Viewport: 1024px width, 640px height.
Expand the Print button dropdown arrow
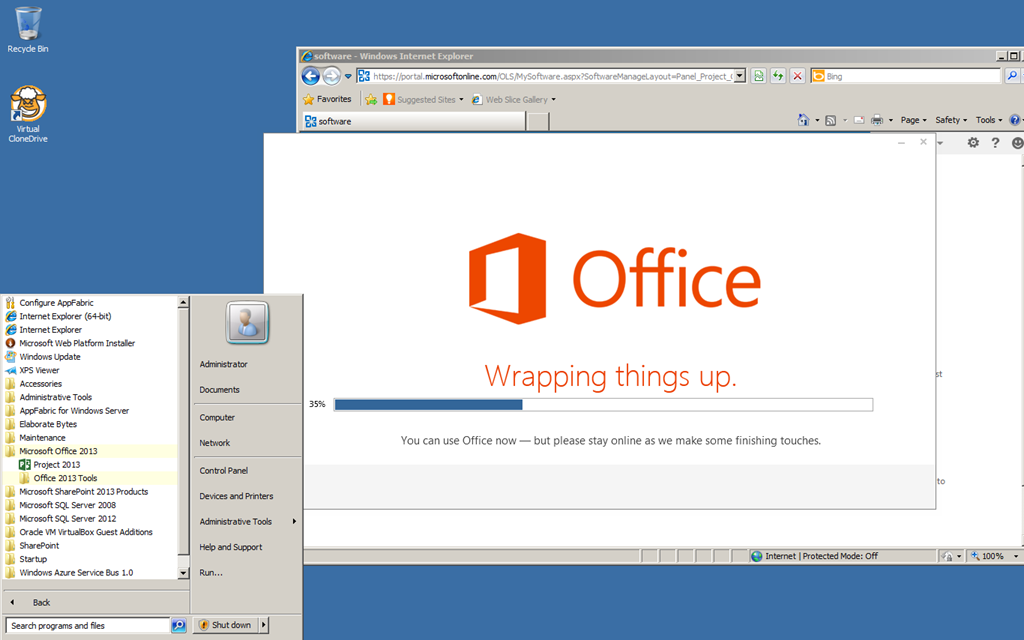pos(890,121)
